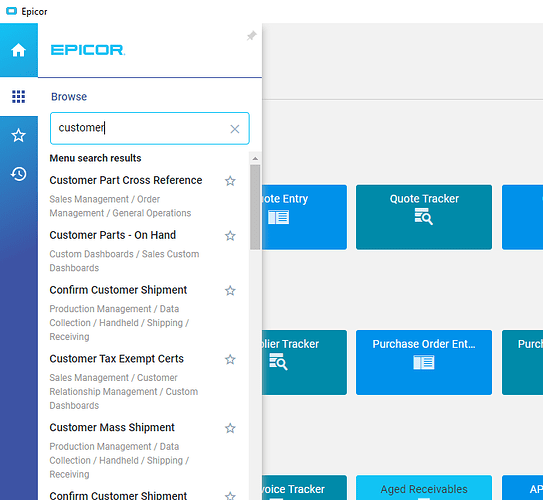Click the search results scrollbar up arrow
The height and width of the screenshot is (500, 543).
(x=255, y=159)
